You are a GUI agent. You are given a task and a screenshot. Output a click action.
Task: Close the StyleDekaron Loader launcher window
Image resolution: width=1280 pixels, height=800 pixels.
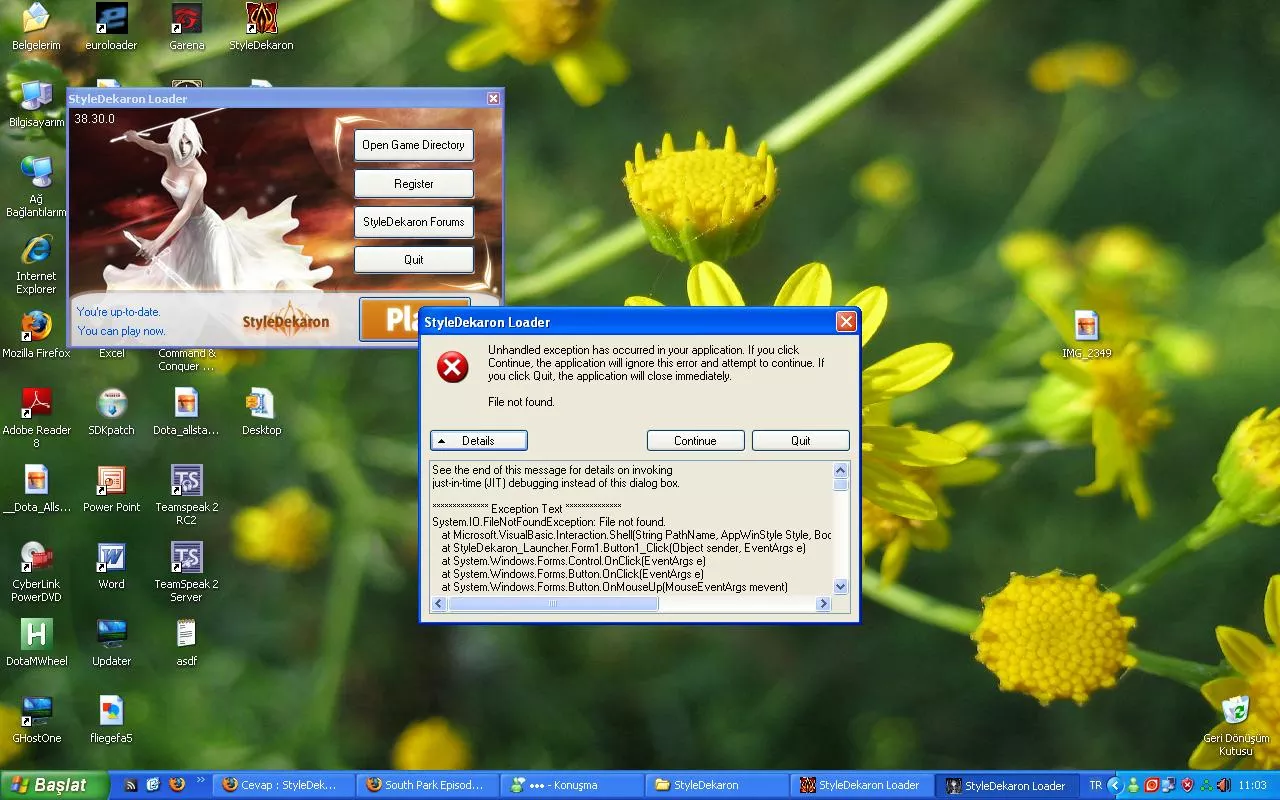[x=493, y=99]
